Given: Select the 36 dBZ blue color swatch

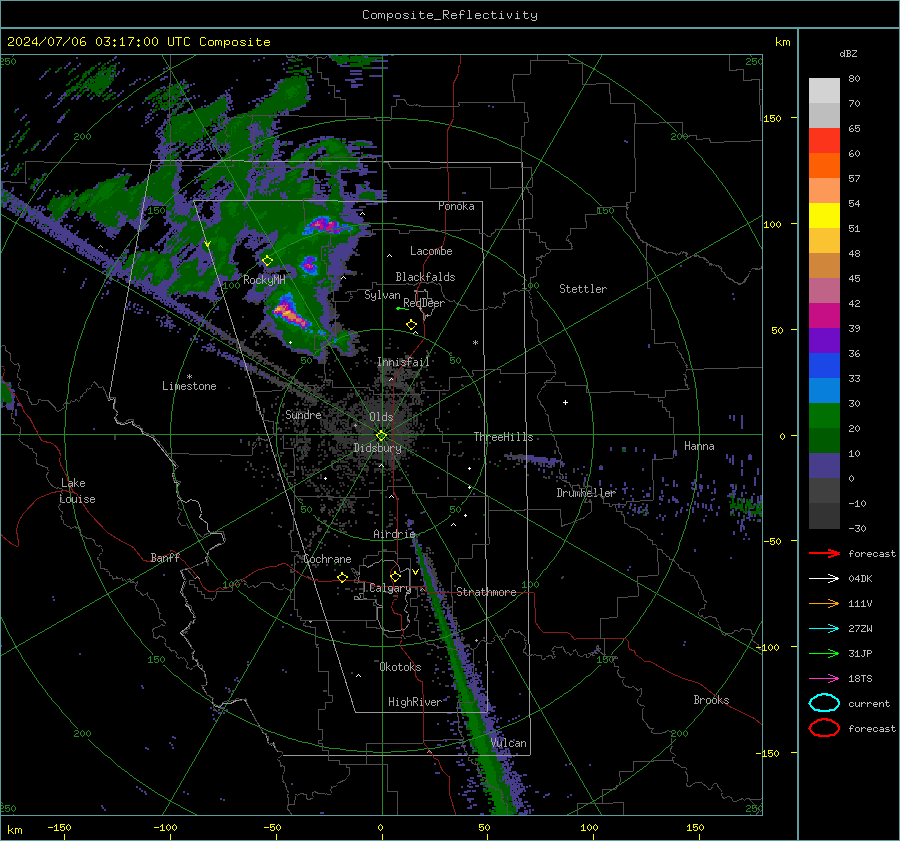Looking at the screenshot, I should click(824, 366).
